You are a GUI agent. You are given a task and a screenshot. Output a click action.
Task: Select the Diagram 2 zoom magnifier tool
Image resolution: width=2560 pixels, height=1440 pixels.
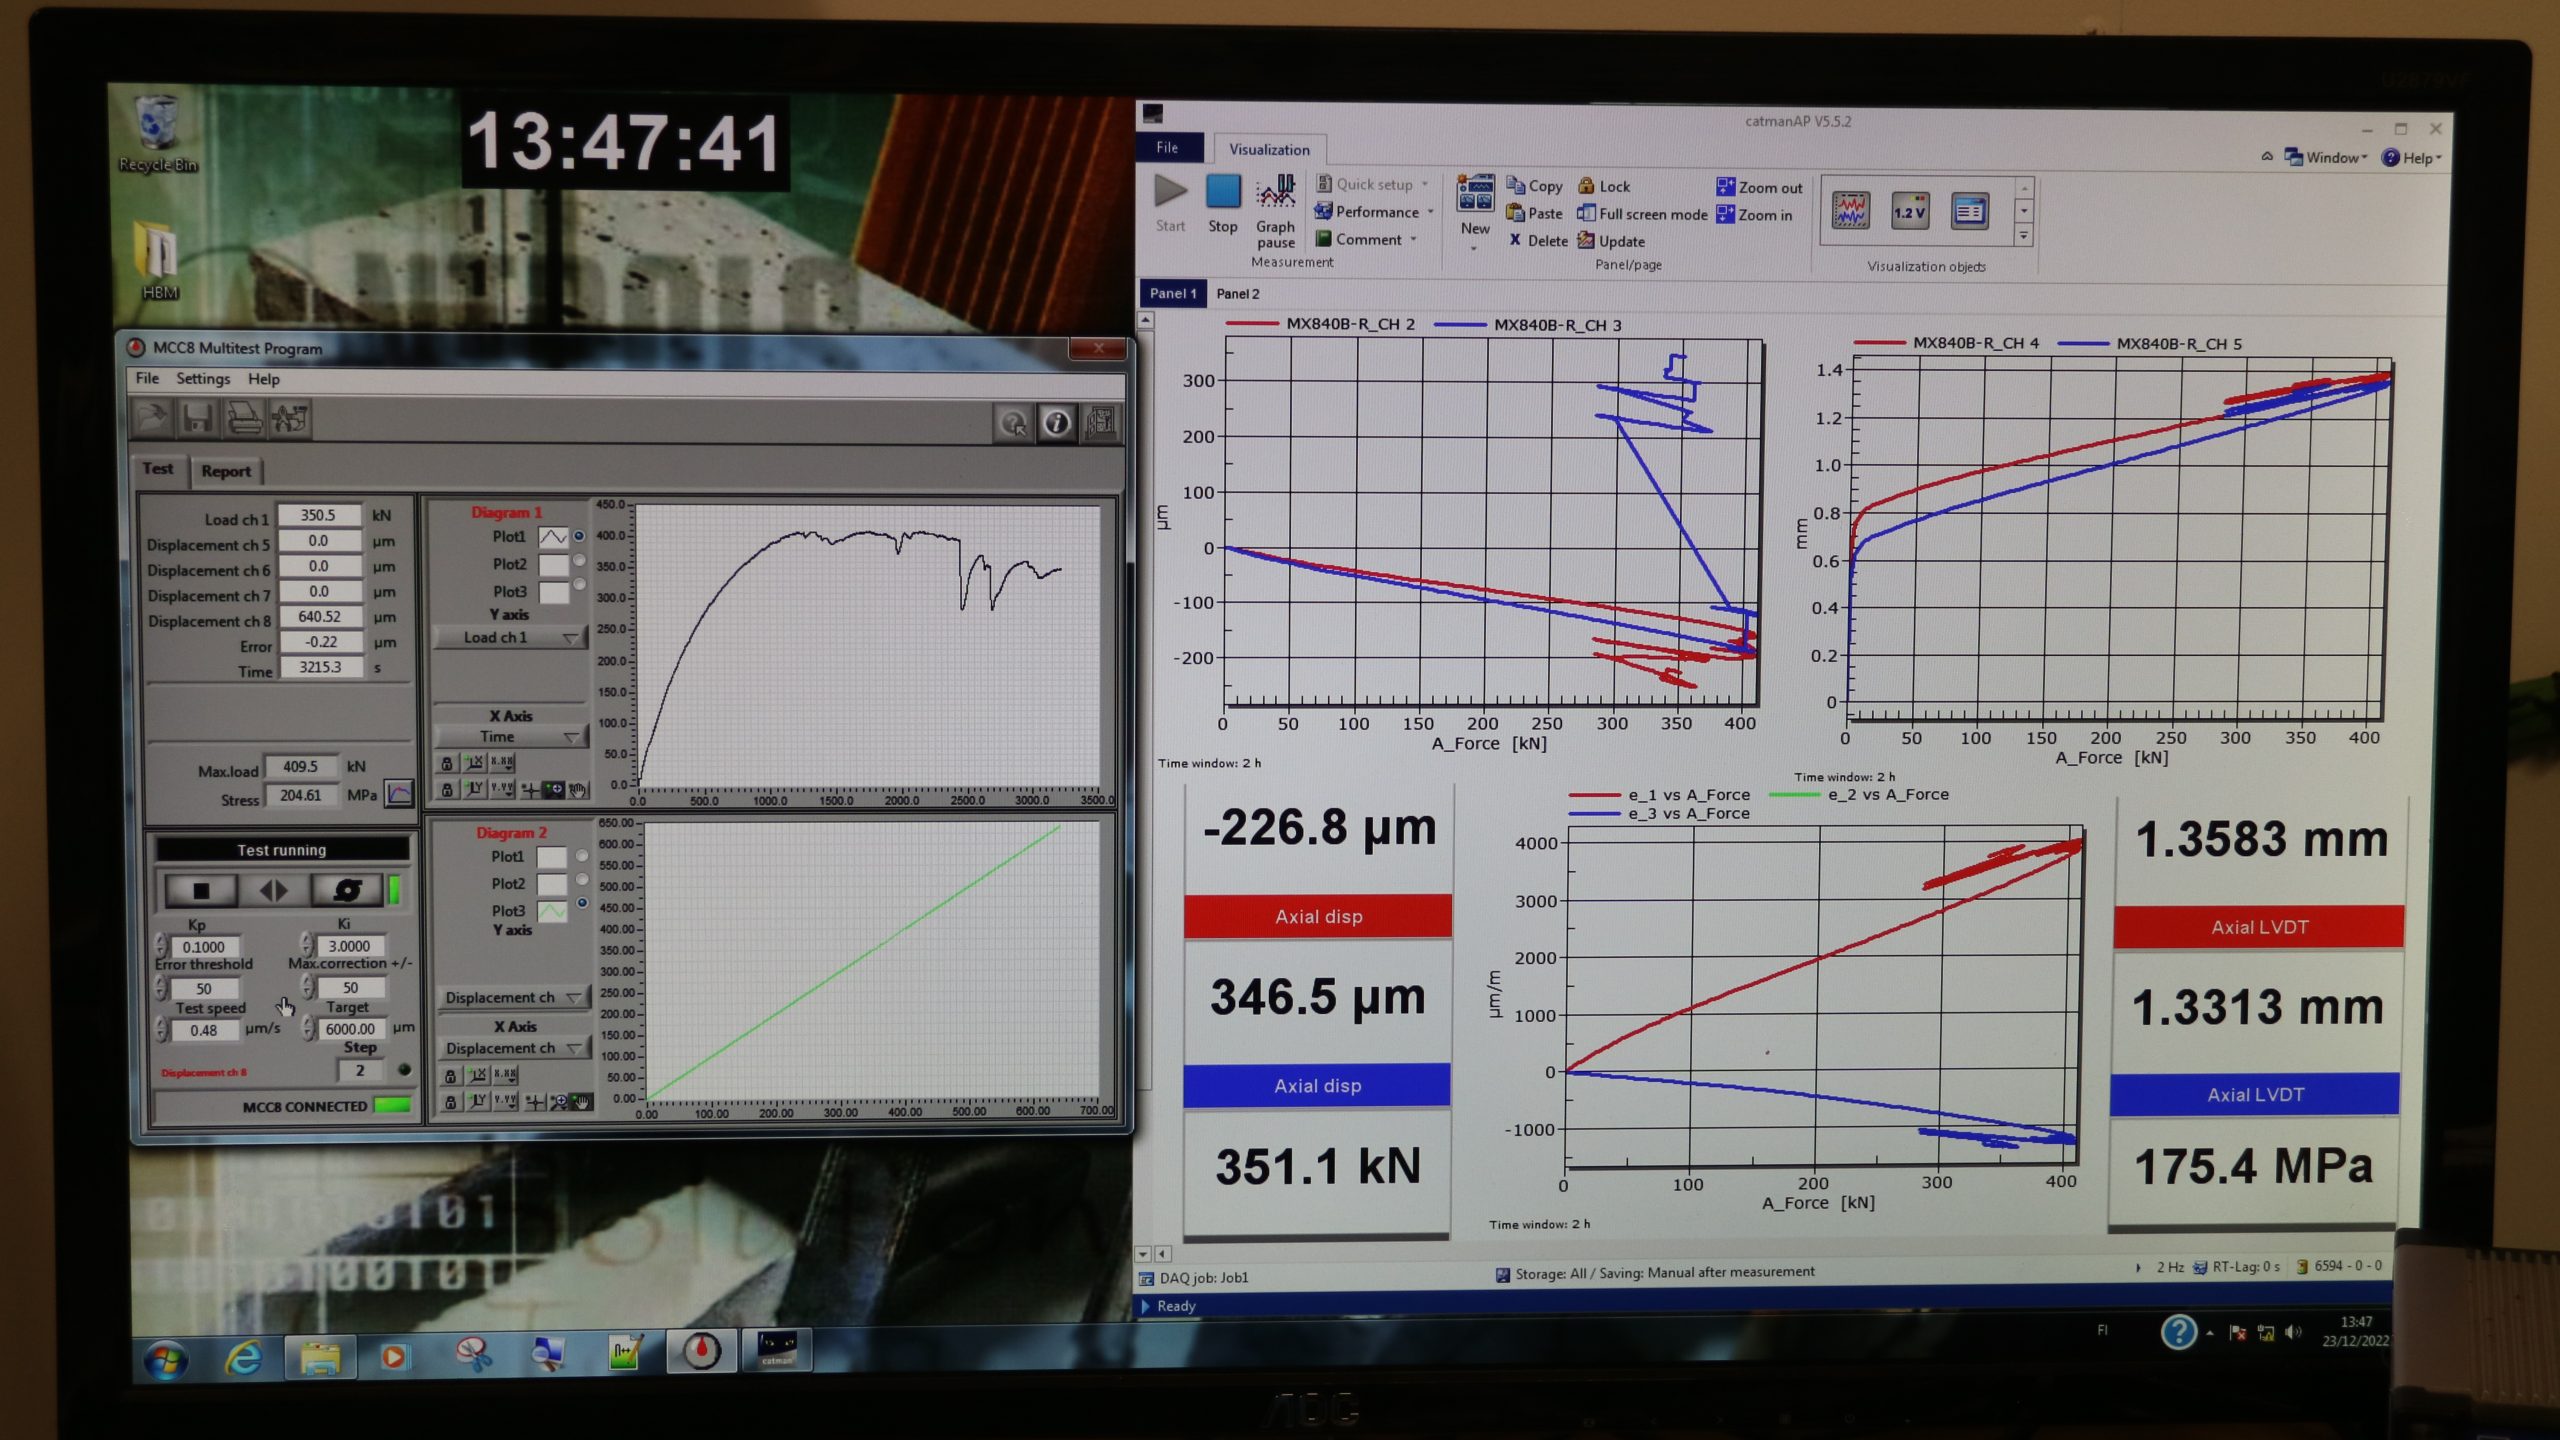[x=558, y=1102]
